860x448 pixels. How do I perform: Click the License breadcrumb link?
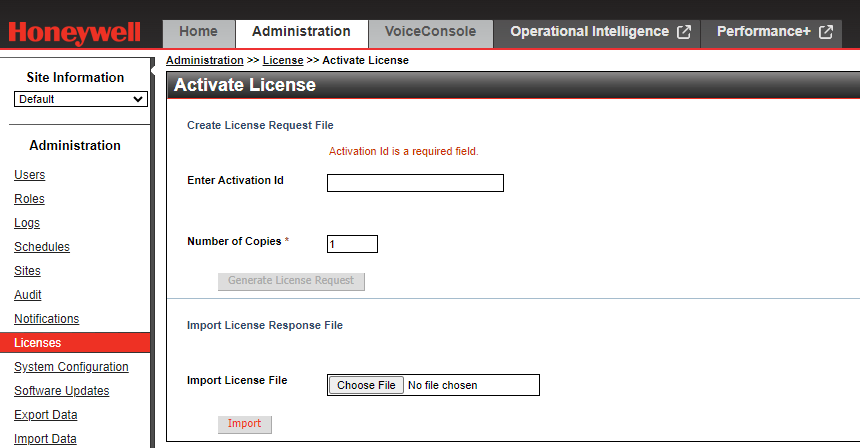tap(283, 61)
